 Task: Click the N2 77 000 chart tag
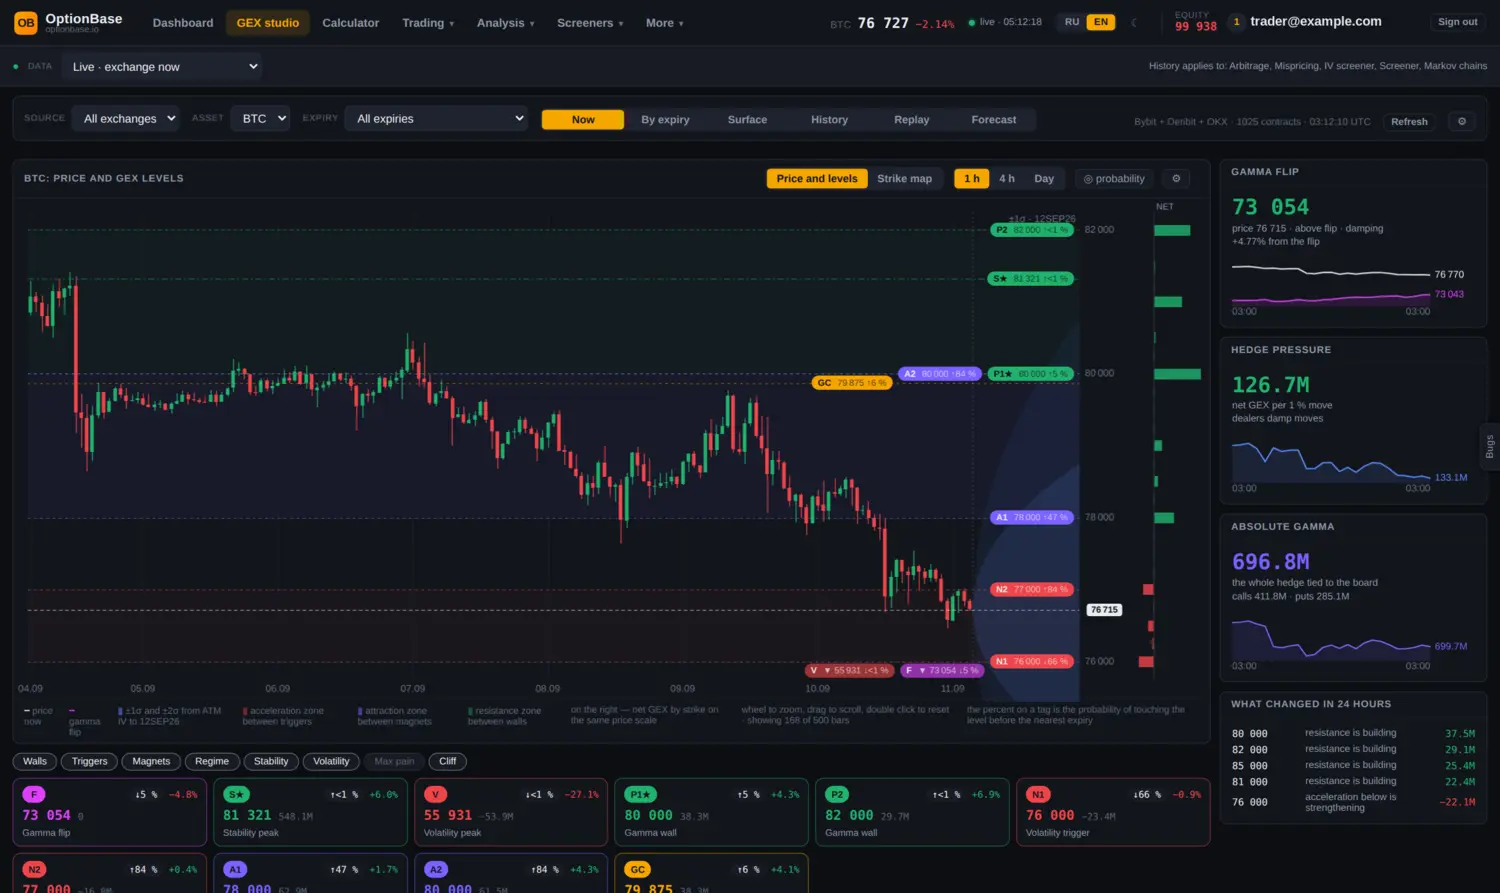click(x=1031, y=590)
